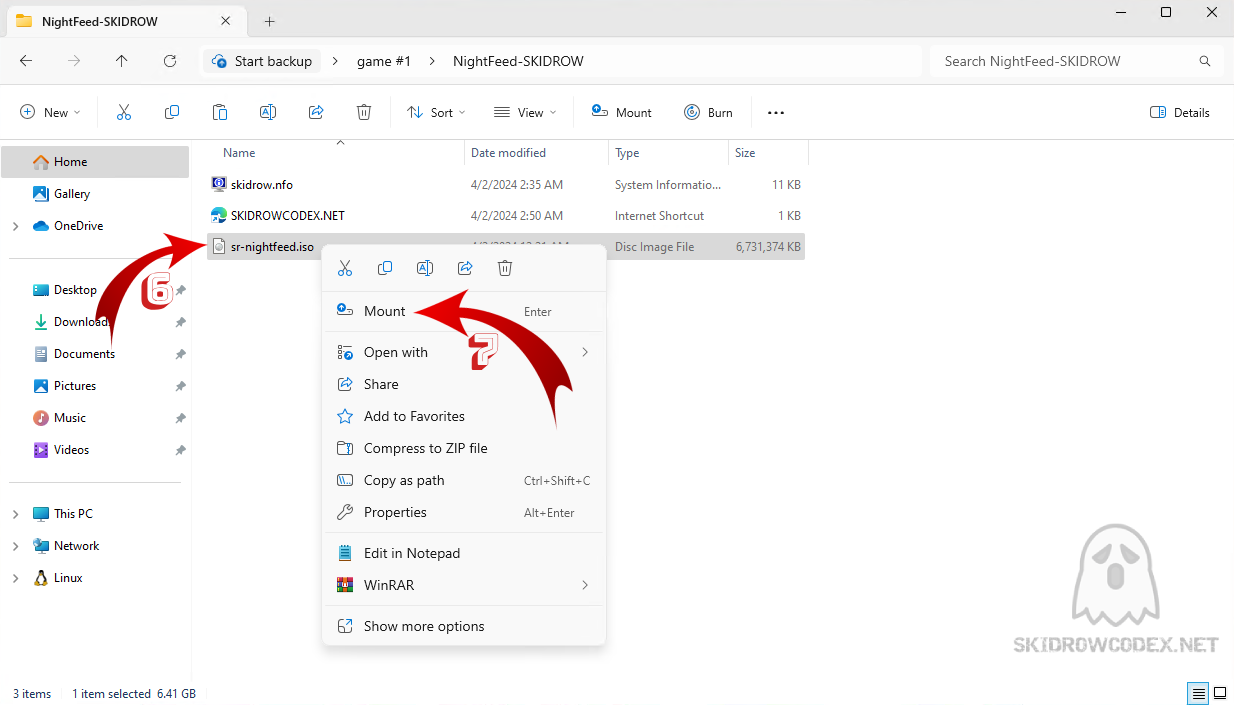
Task: Click the Share icon in the context menu
Action: 465,268
